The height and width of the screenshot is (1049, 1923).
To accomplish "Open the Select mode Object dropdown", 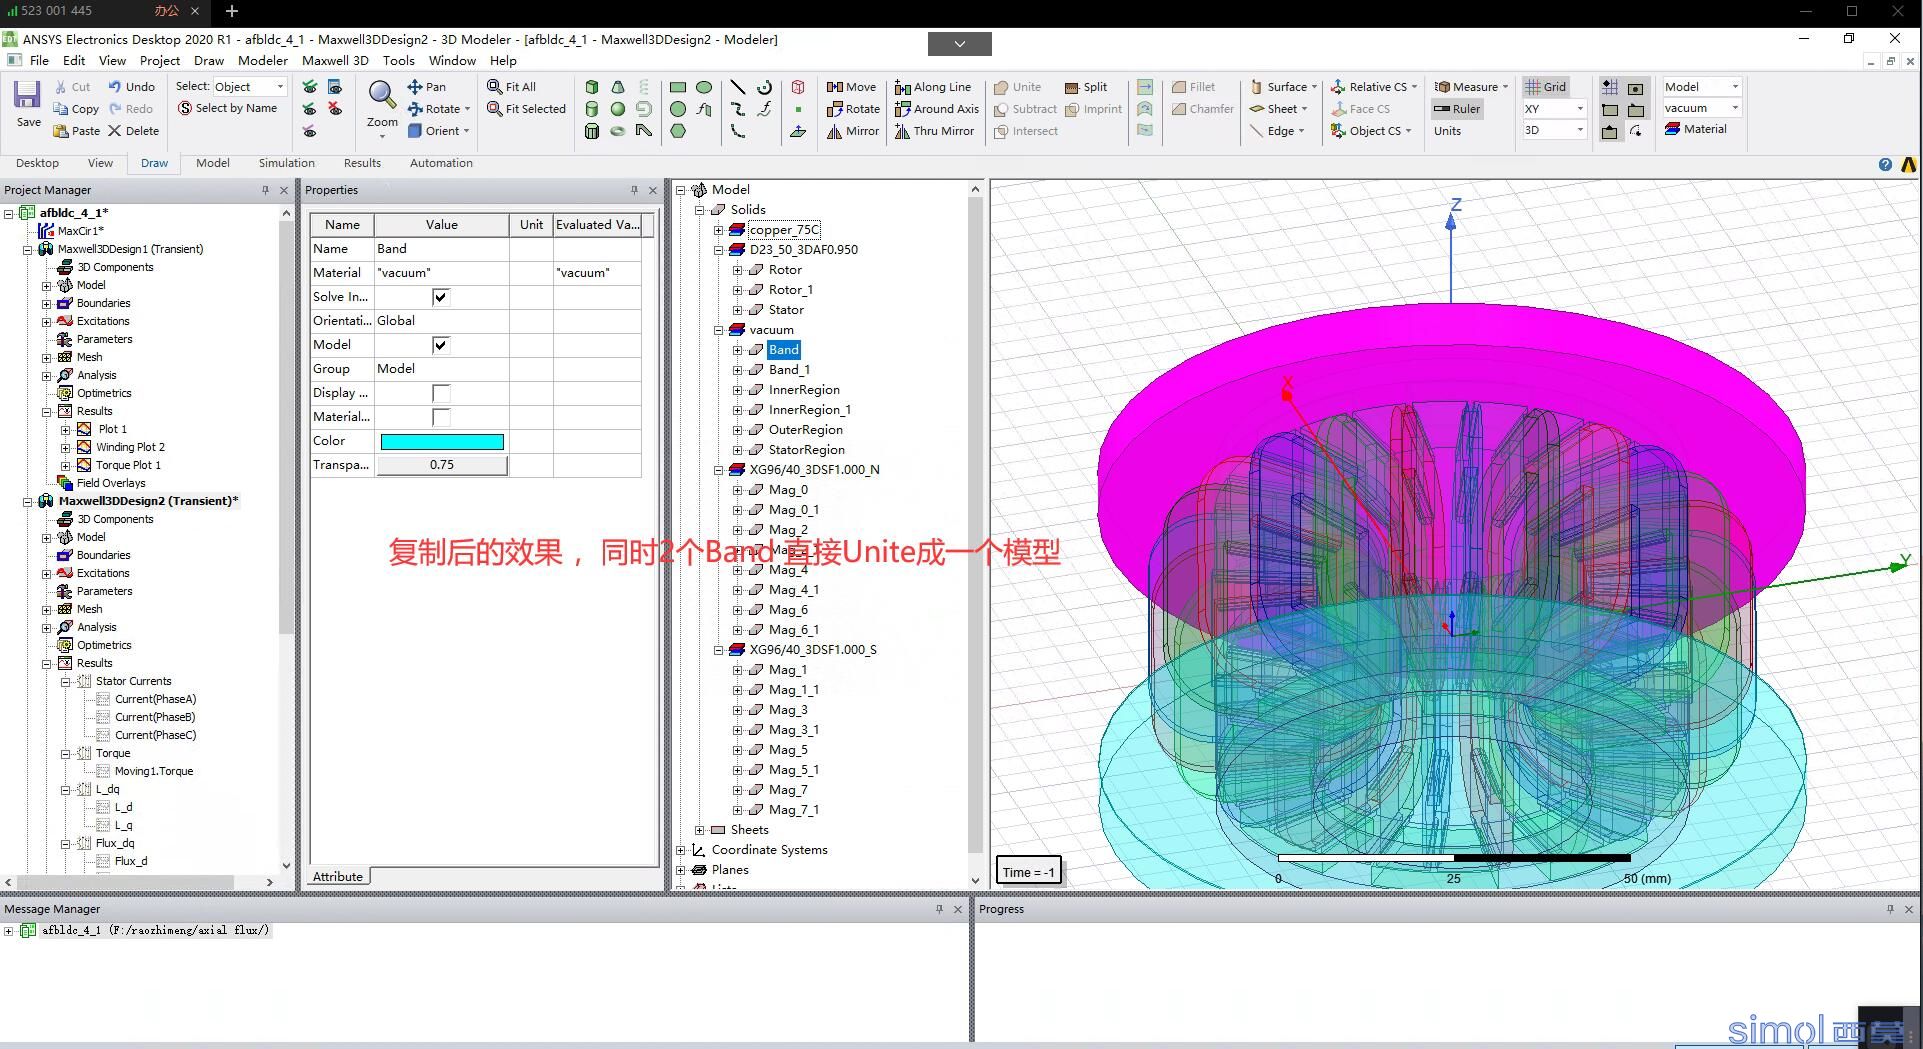I will (250, 87).
